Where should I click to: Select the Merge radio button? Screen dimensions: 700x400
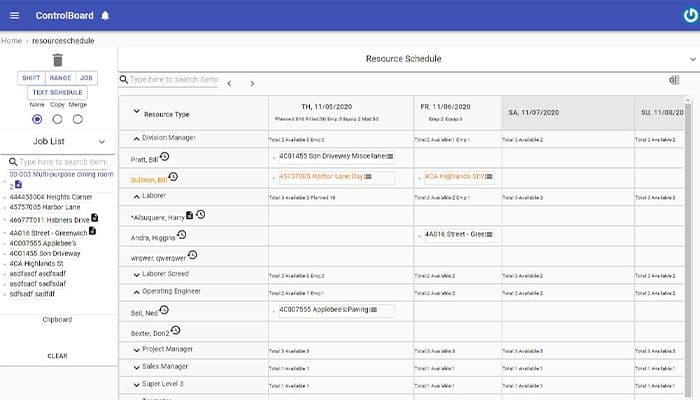click(x=77, y=119)
